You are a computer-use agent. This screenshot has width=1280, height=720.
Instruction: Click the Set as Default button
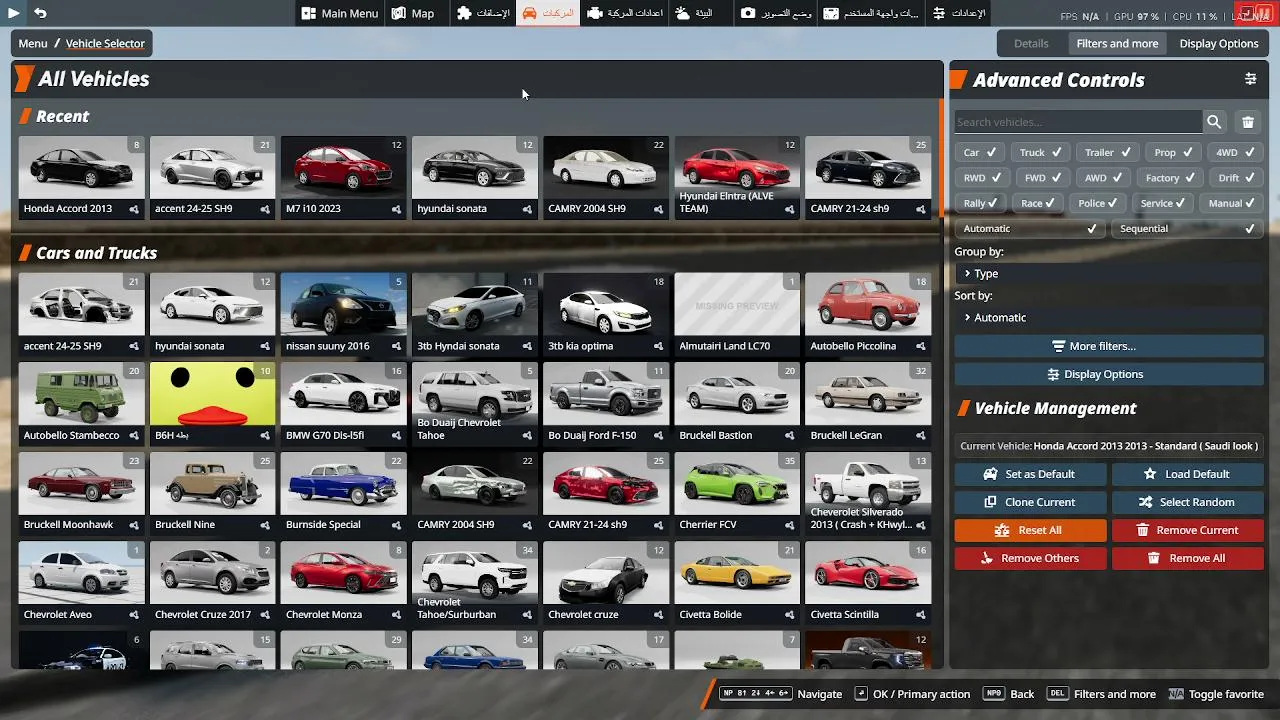1030,474
